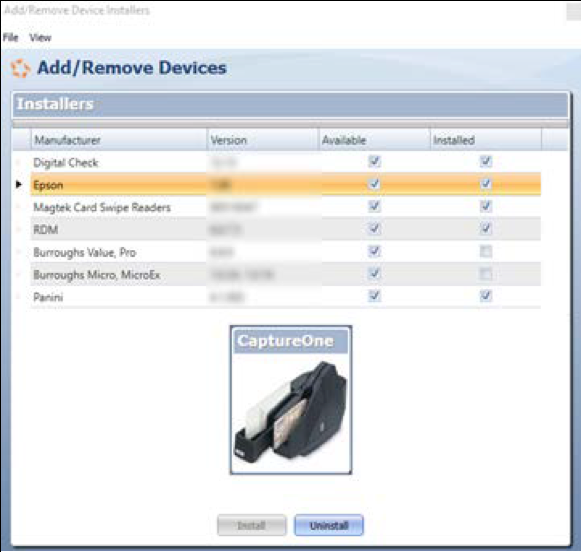Image resolution: width=581 pixels, height=552 pixels.
Task: Select the RDM manufacturer row
Action: [286, 229]
